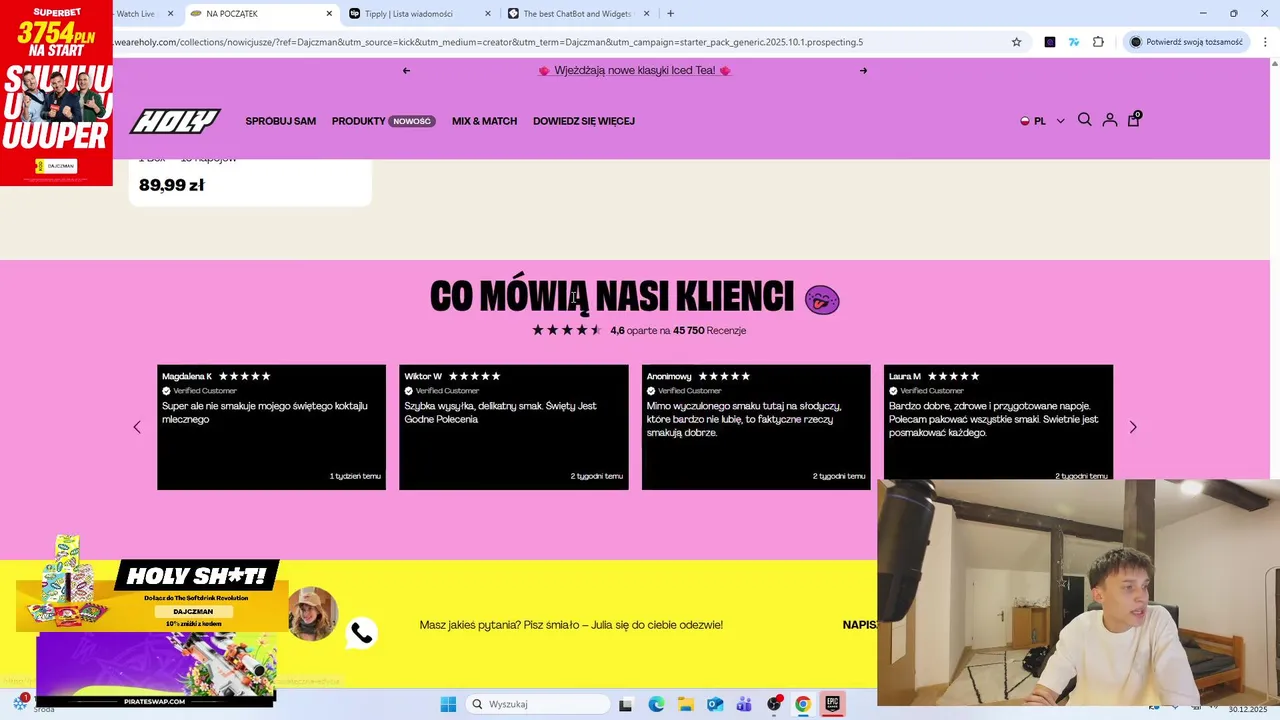Viewport: 1280px width, 720px height.
Task: Show previous customer reviews arrow
Action: [137, 427]
